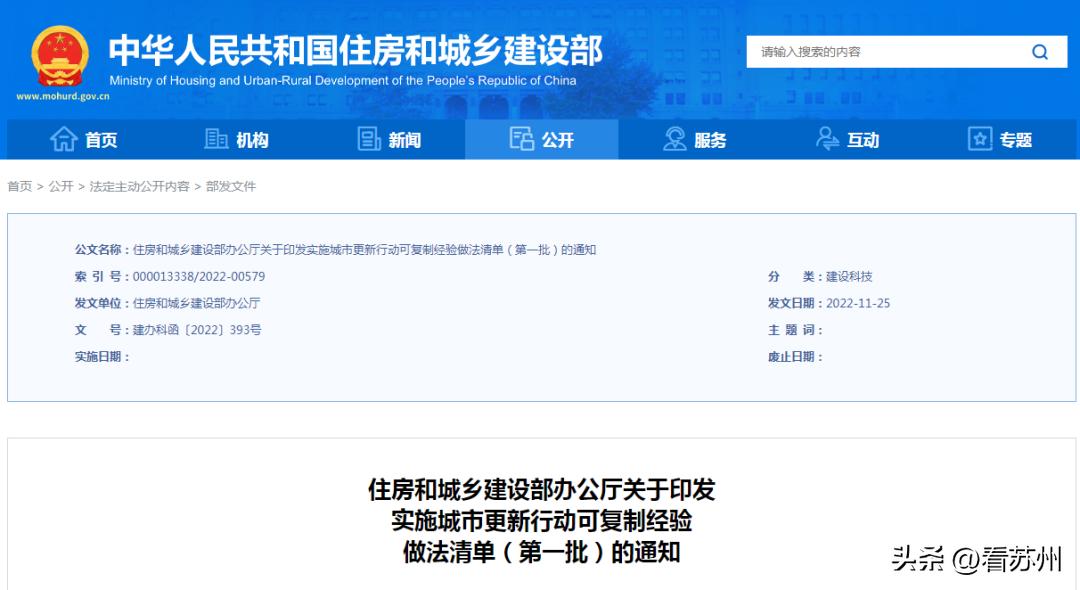Click the 服务 location service icon
Image resolution: width=1080 pixels, height=590 pixels.
[x=673, y=140]
